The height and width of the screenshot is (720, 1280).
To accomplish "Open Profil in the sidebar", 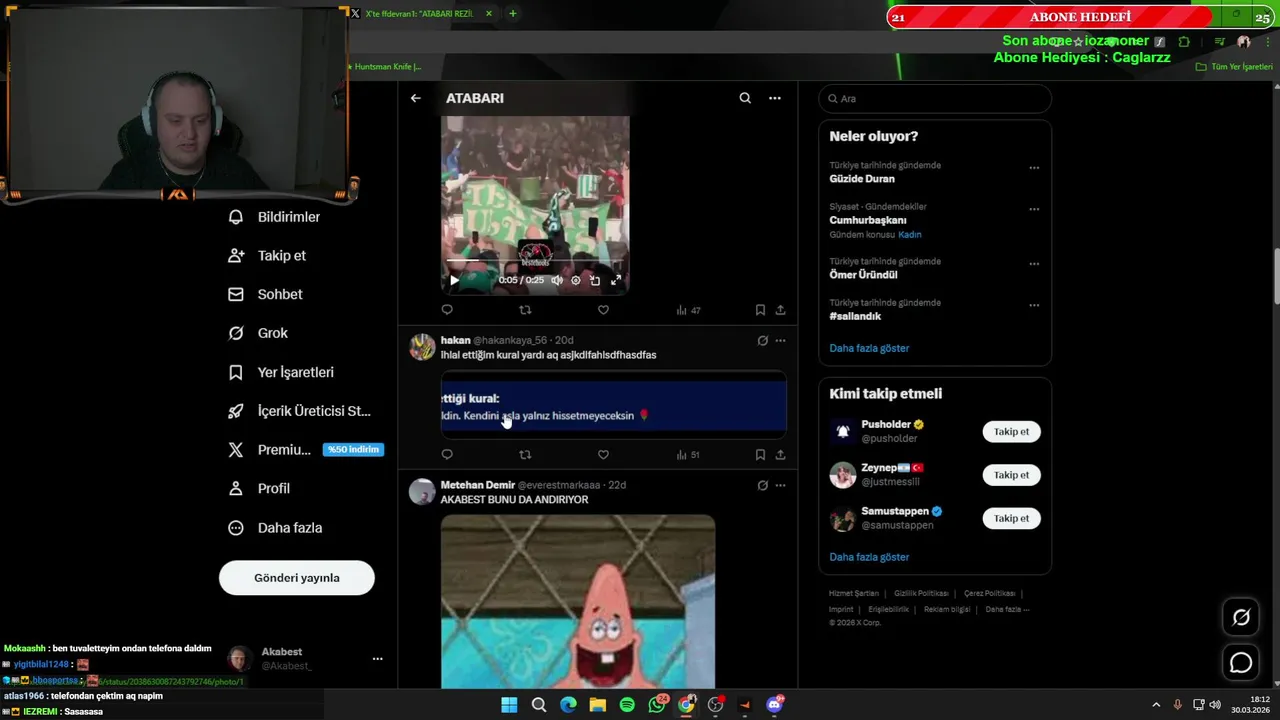I will pyautogui.click(x=260, y=489).
